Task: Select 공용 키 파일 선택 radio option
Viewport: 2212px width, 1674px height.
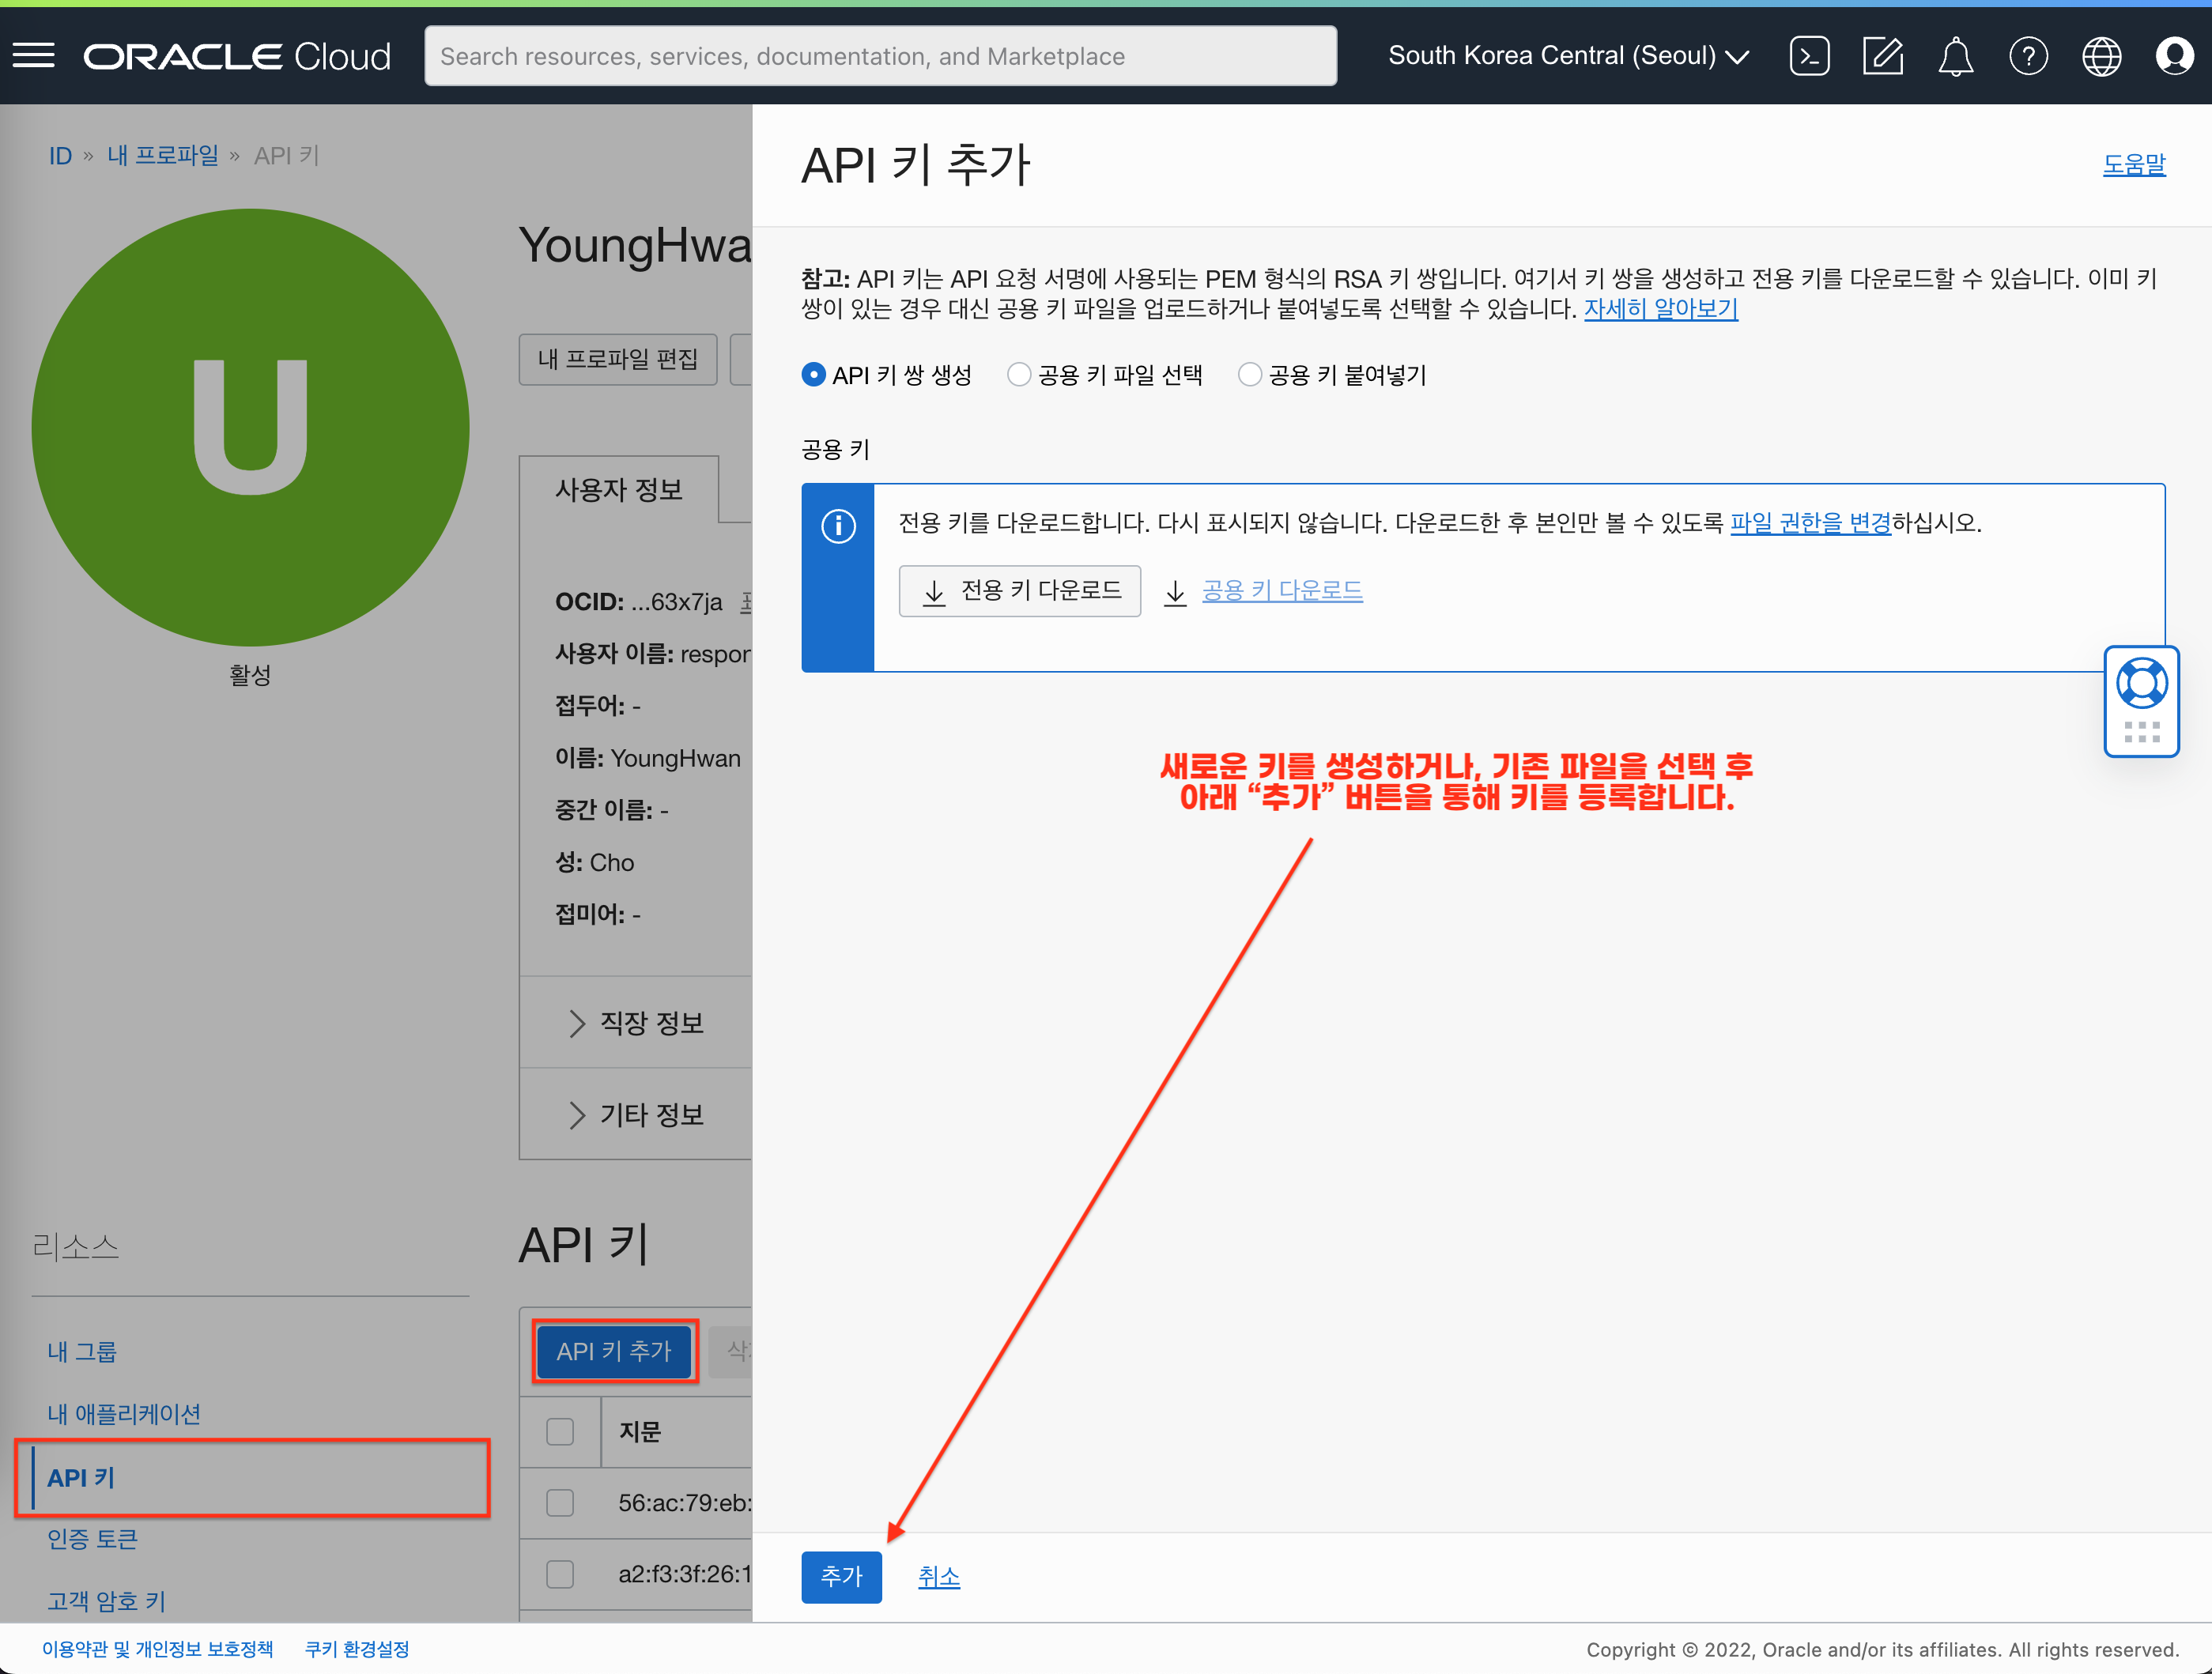Action: pos(1018,375)
